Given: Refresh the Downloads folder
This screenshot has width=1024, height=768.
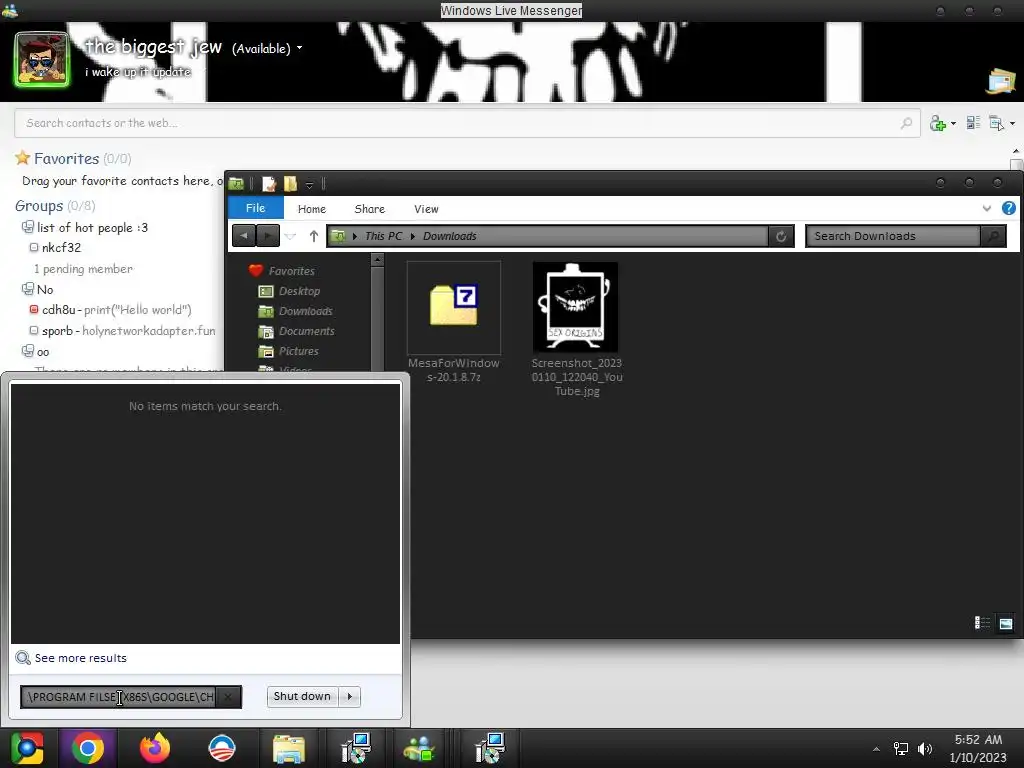Looking at the screenshot, I should 781,236.
